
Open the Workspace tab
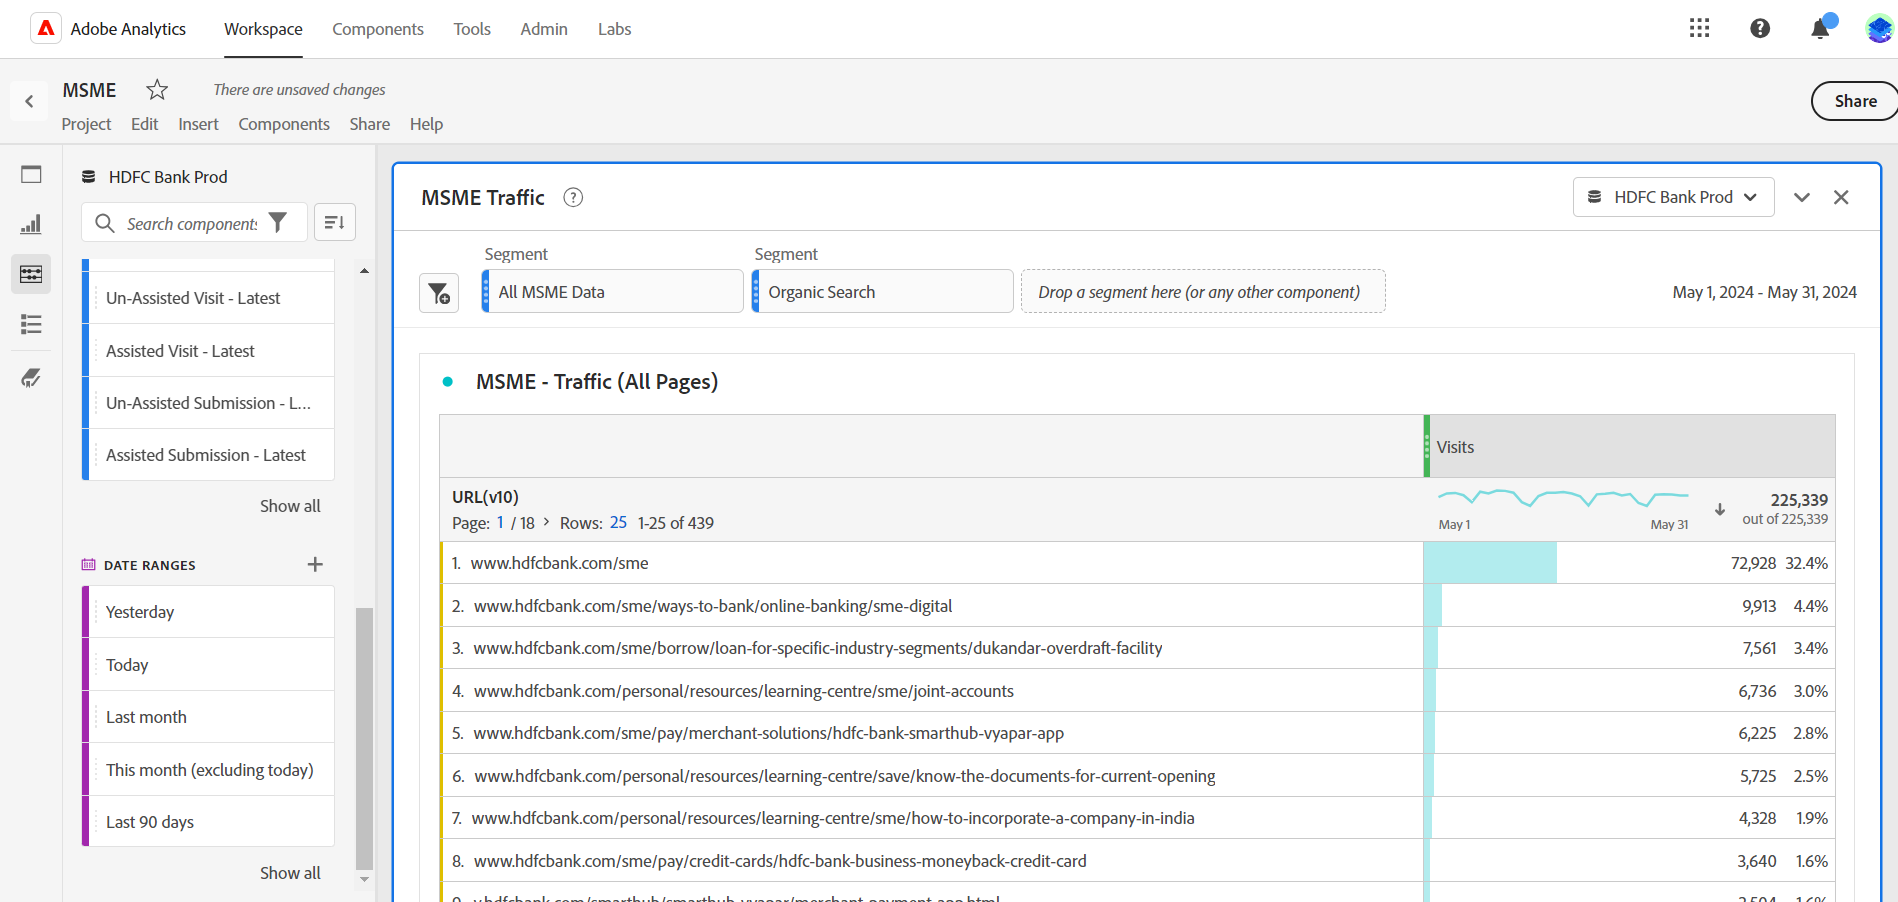pyautogui.click(x=263, y=29)
